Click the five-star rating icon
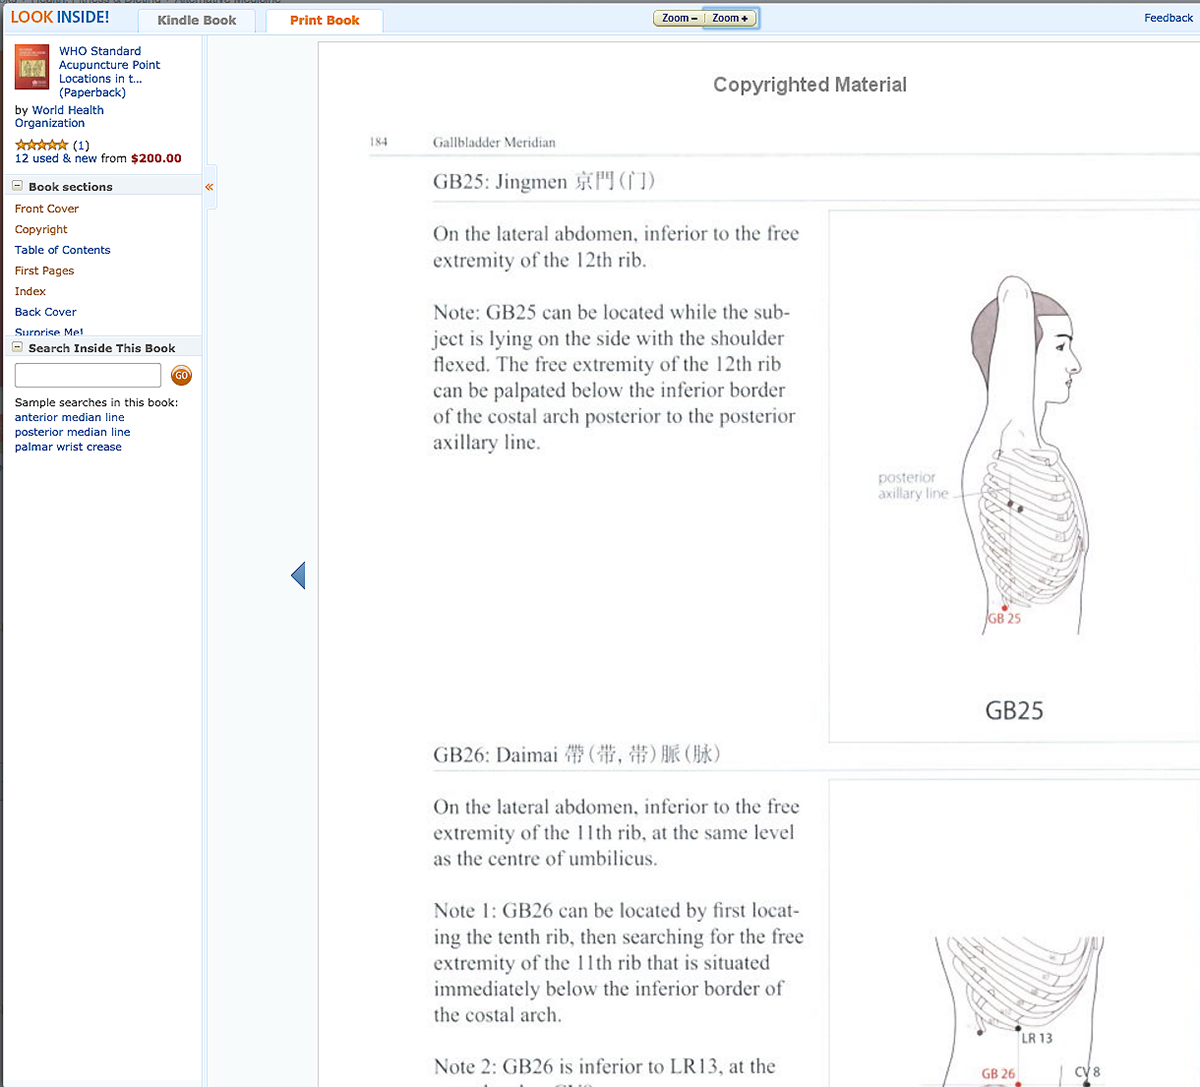1200x1087 pixels. 40,143
